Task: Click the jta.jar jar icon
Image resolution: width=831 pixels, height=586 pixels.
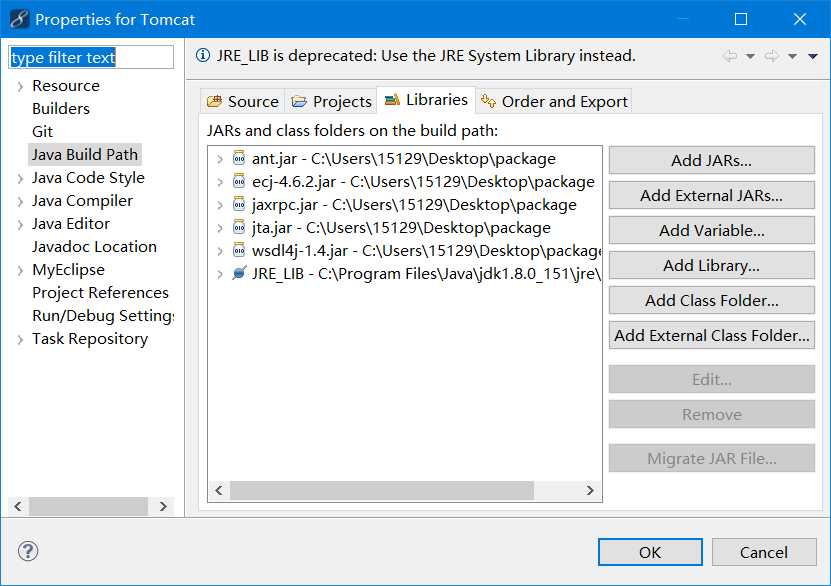Action: click(239, 227)
